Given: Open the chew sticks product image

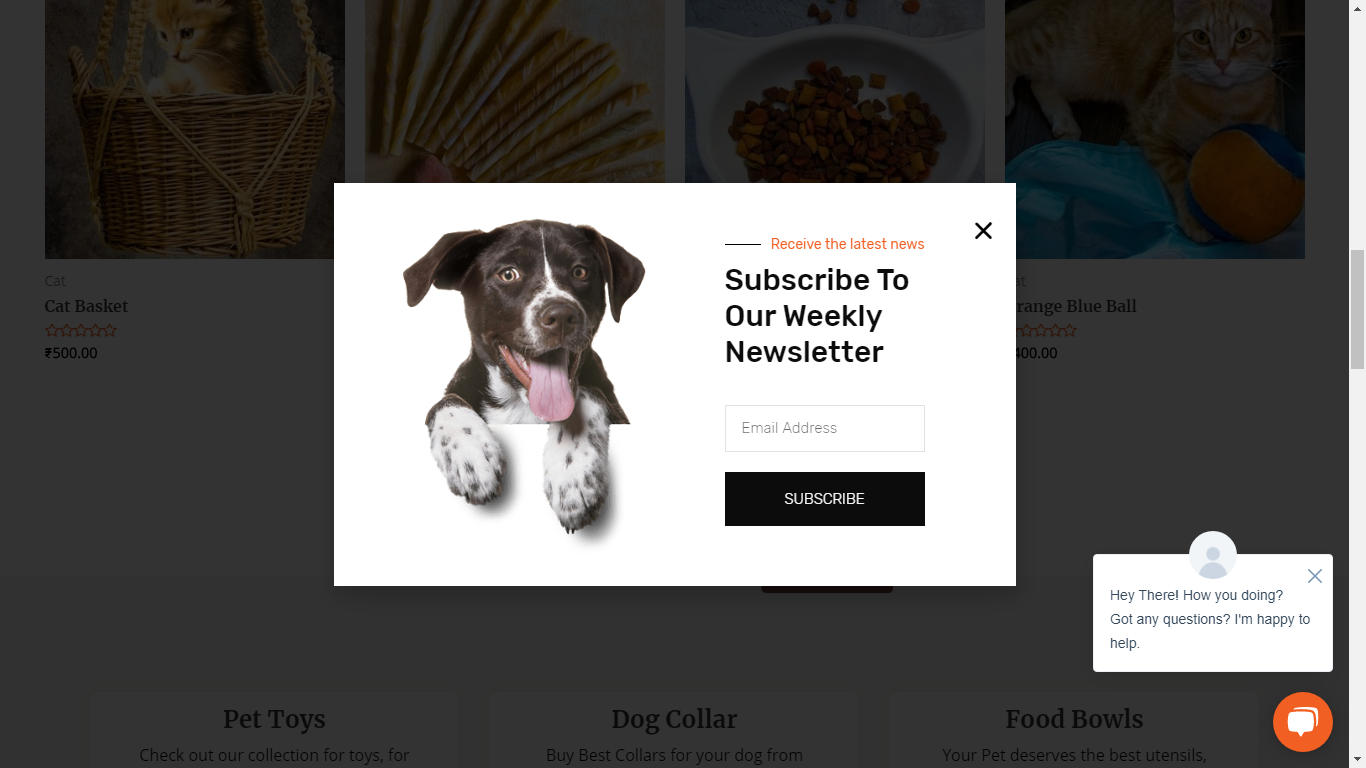Looking at the screenshot, I should tap(515, 91).
